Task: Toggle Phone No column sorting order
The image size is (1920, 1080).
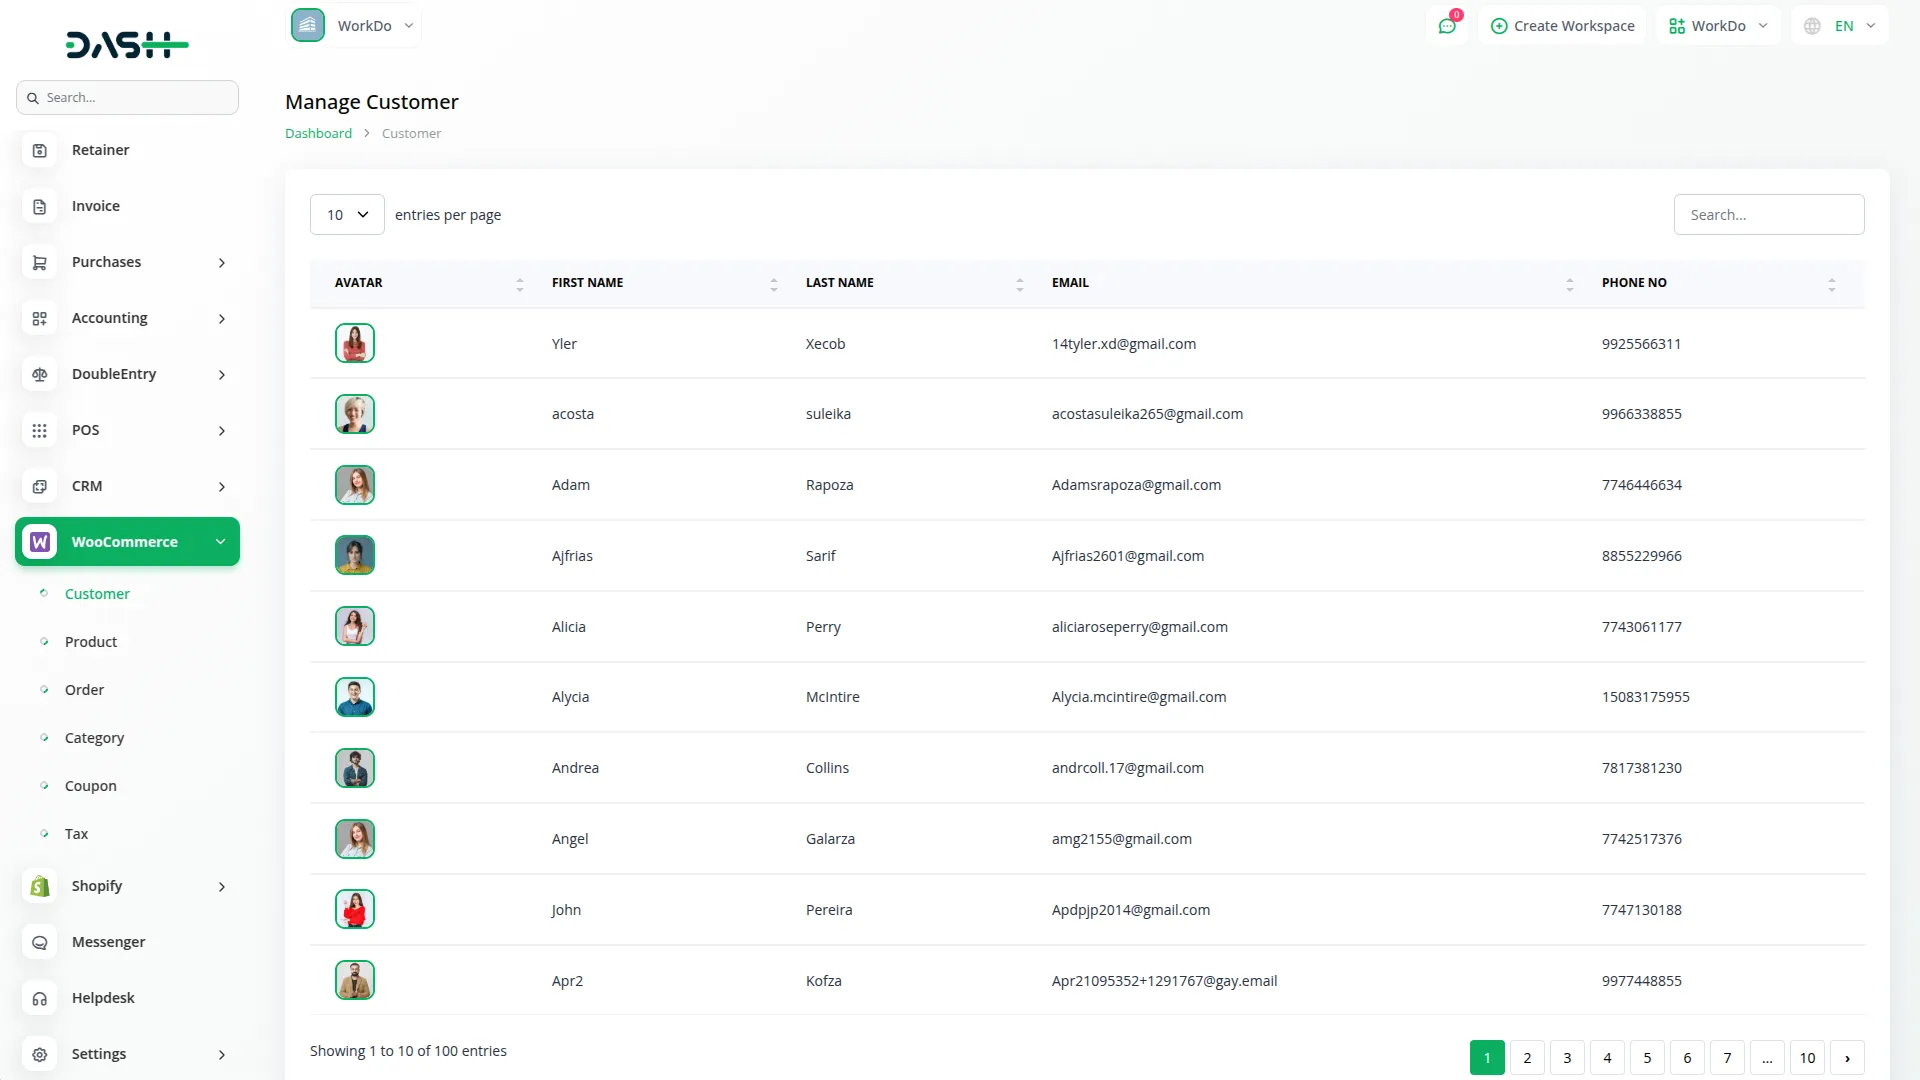Action: pos(1832,283)
